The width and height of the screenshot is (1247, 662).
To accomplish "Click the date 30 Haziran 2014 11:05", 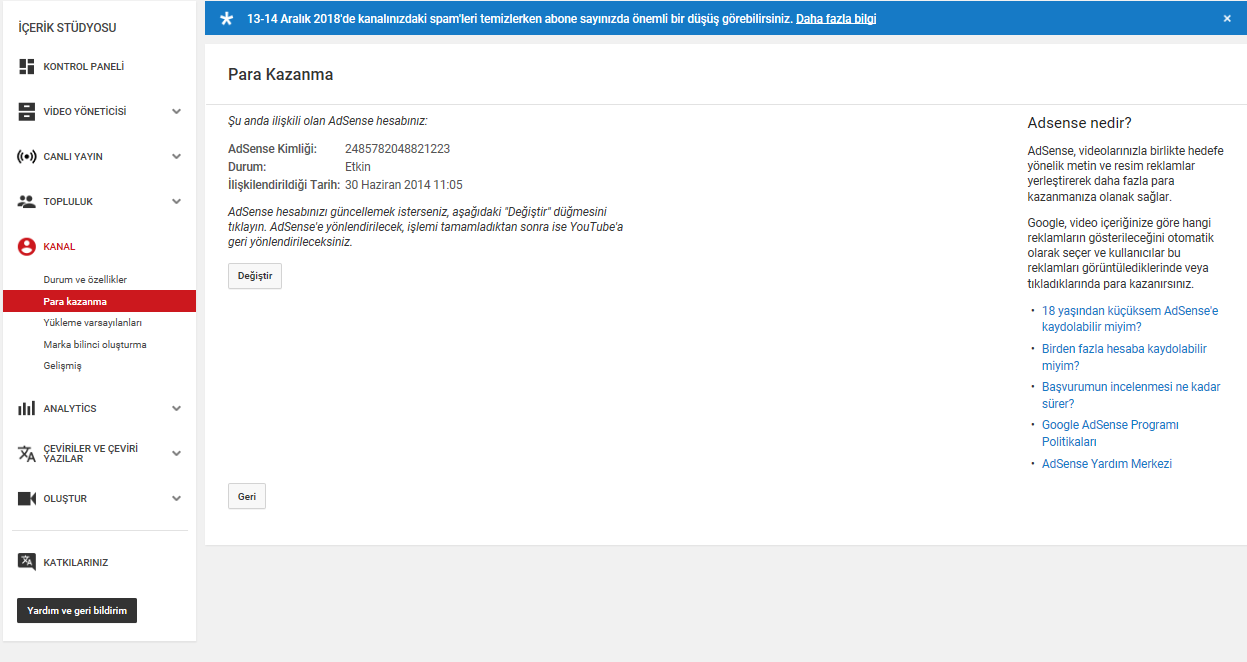I will (404, 185).
